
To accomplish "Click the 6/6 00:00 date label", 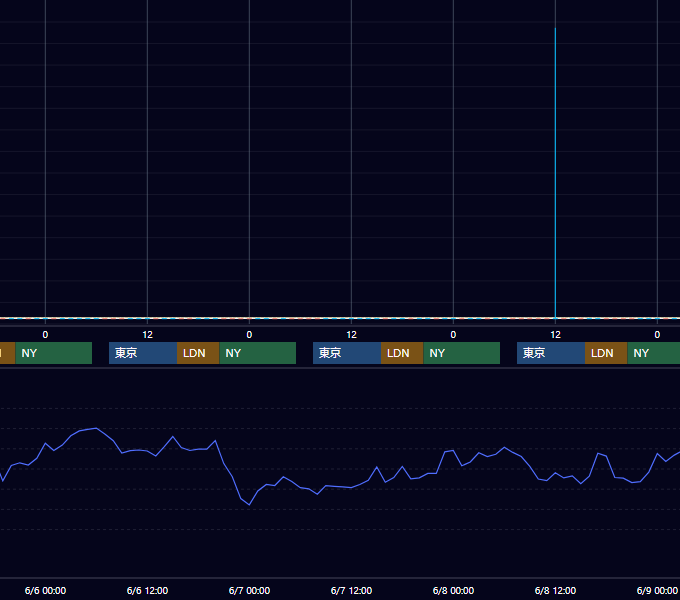I will tap(46, 590).
